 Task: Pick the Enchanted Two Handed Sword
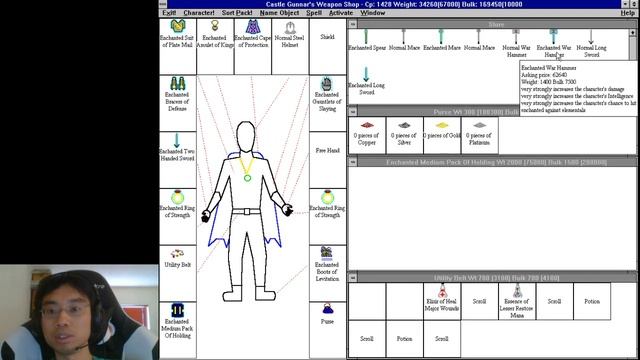pyautogui.click(x=178, y=160)
